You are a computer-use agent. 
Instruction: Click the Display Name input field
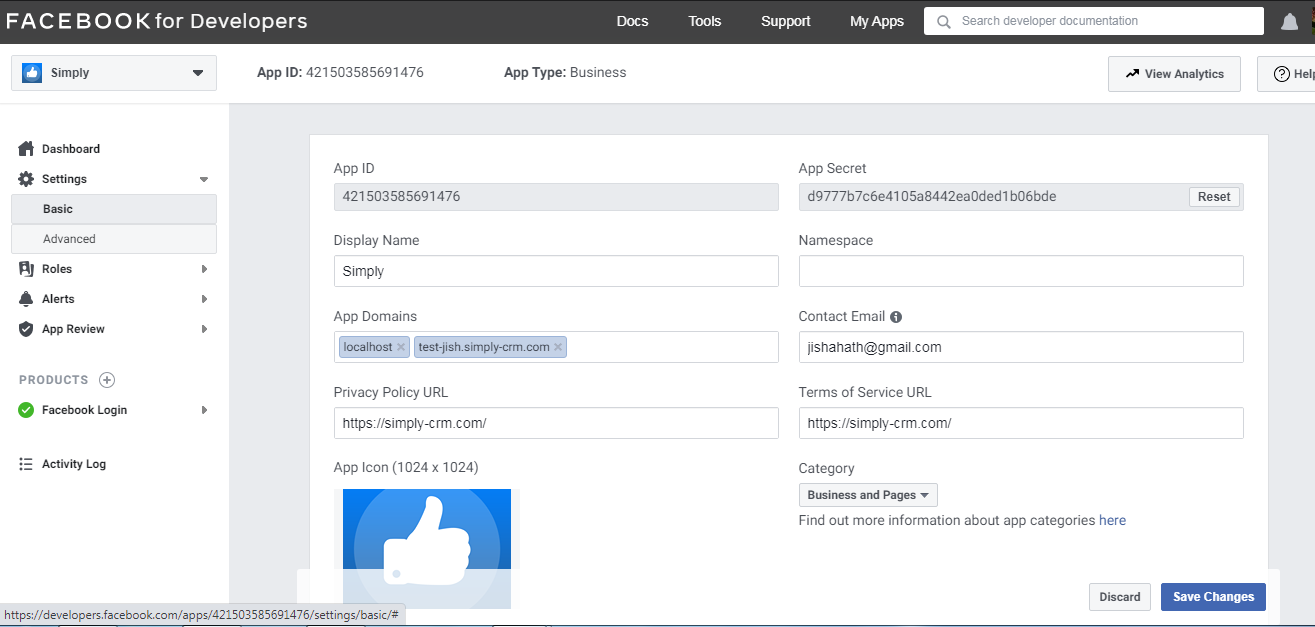point(556,271)
